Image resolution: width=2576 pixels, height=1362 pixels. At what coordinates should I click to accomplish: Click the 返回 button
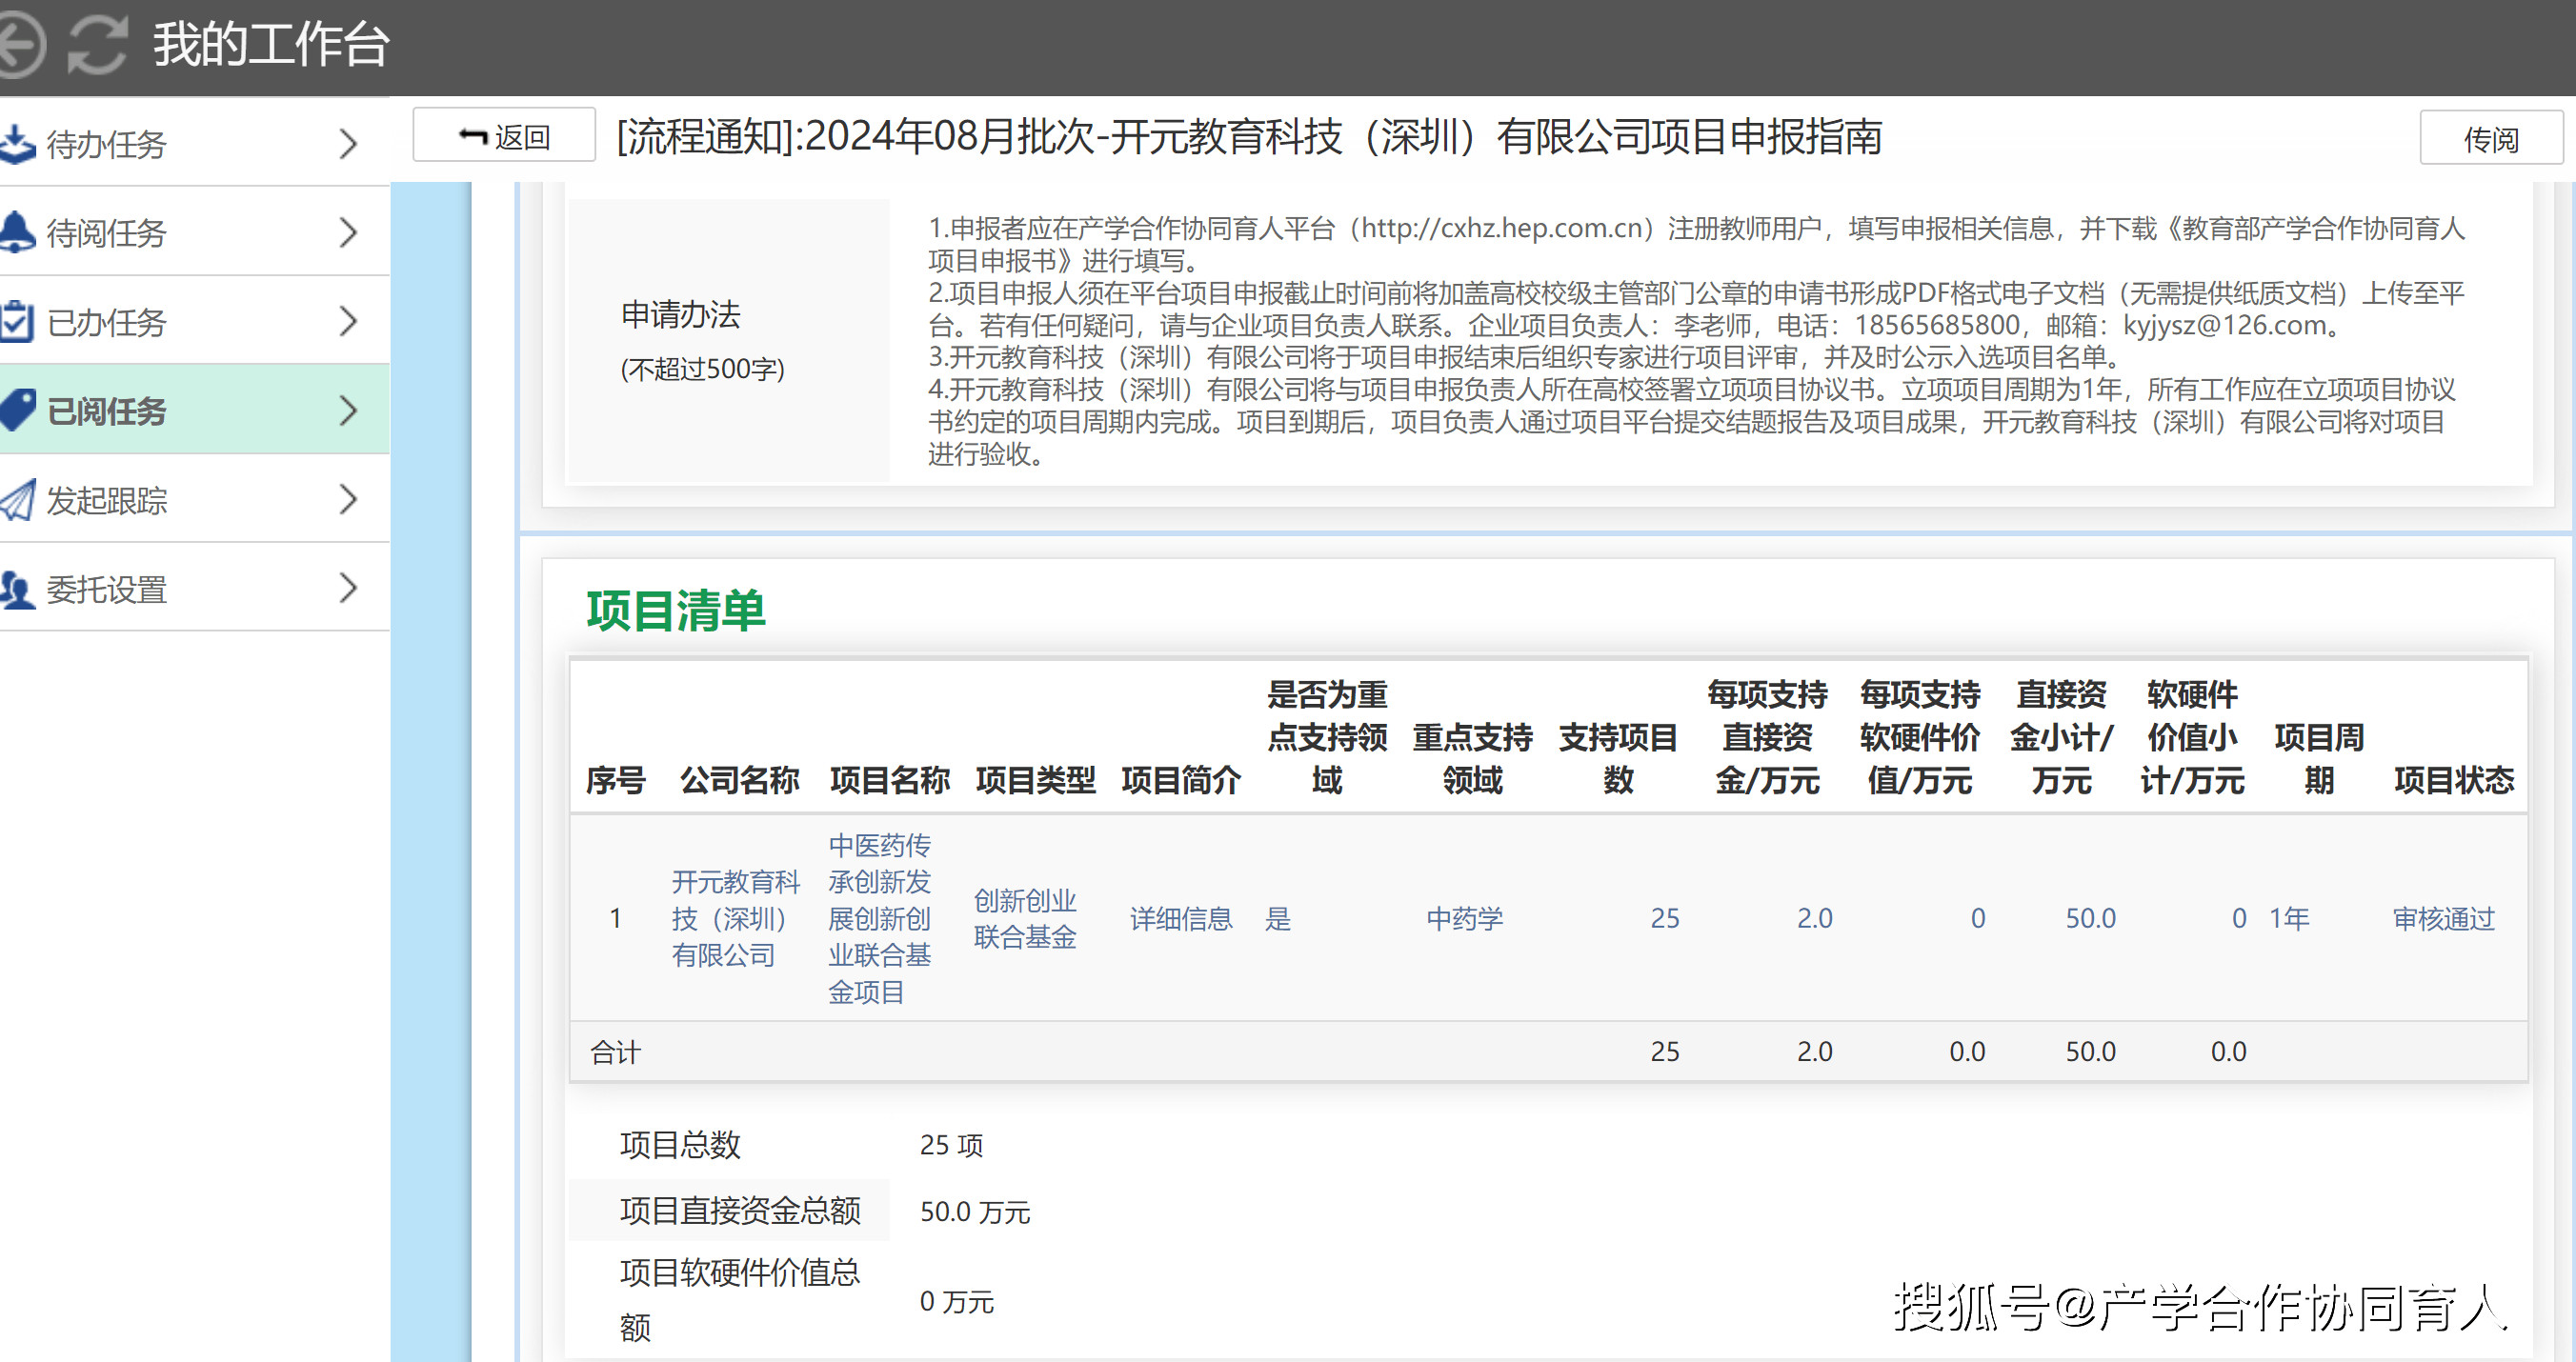(504, 136)
